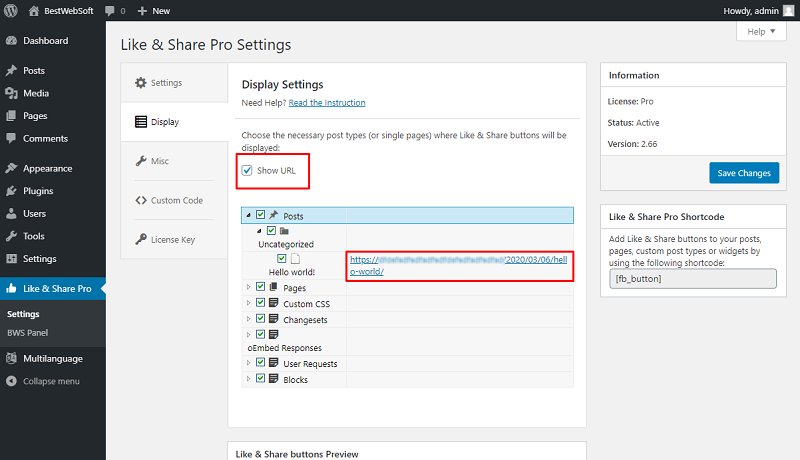
Task: Toggle the Changesets checkbox
Action: click(261, 318)
